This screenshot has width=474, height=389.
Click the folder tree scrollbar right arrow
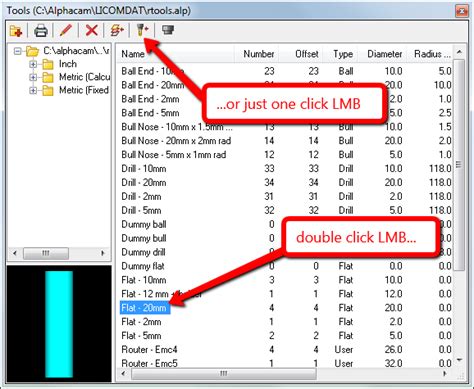click(x=103, y=253)
